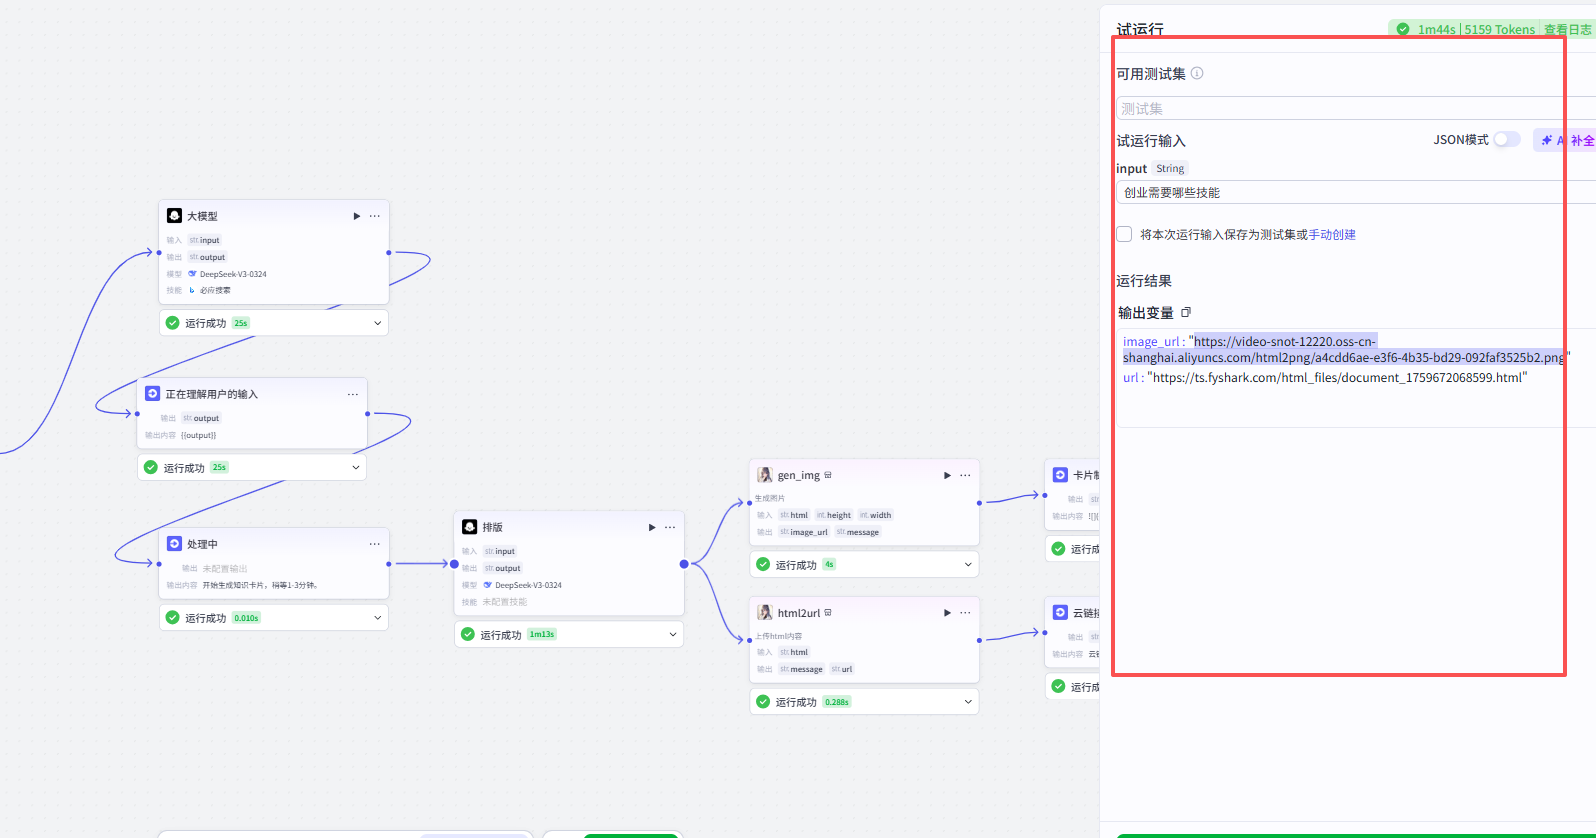Click the height input parameter of gen_img
1596x838 pixels.
834,515
